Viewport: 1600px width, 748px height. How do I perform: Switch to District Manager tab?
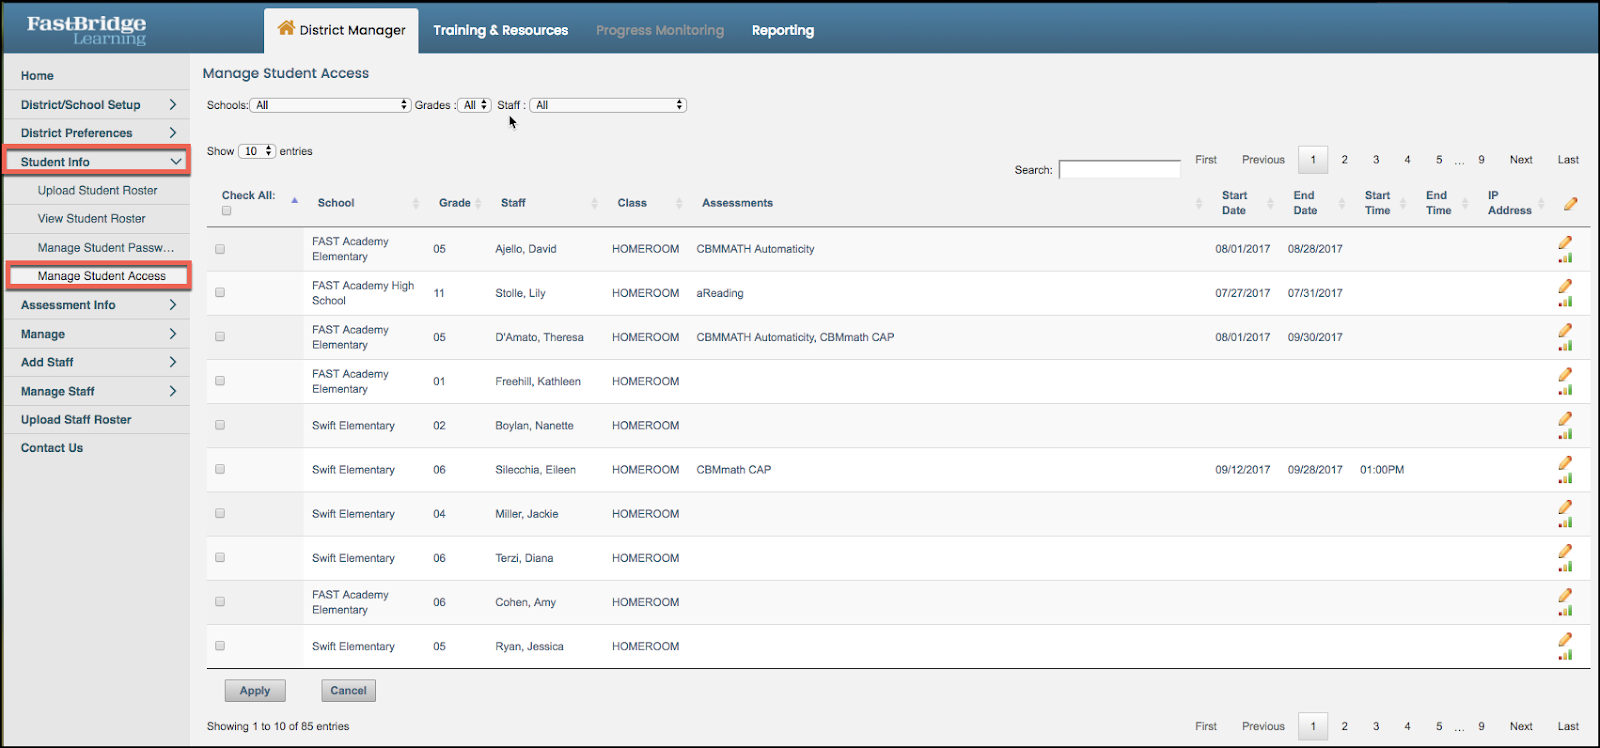point(341,30)
